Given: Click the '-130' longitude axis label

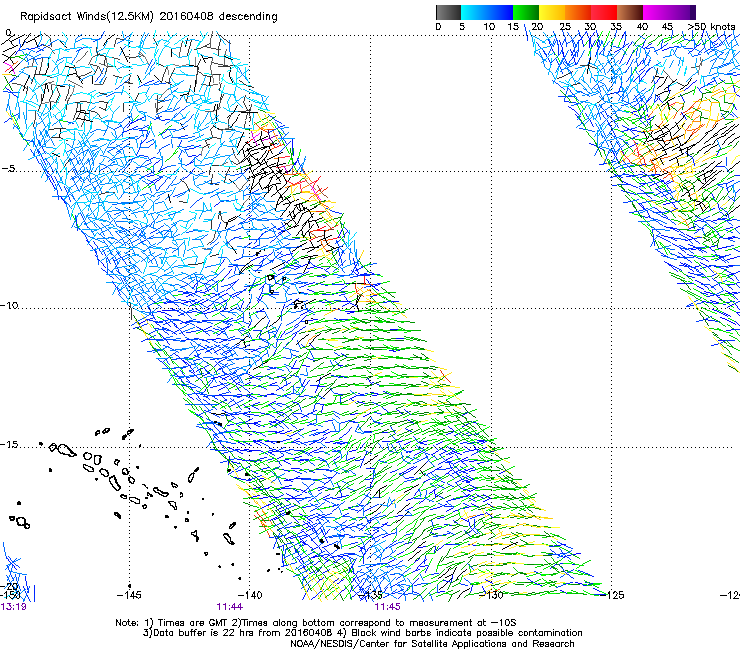Looking at the screenshot, I should 491,595.
